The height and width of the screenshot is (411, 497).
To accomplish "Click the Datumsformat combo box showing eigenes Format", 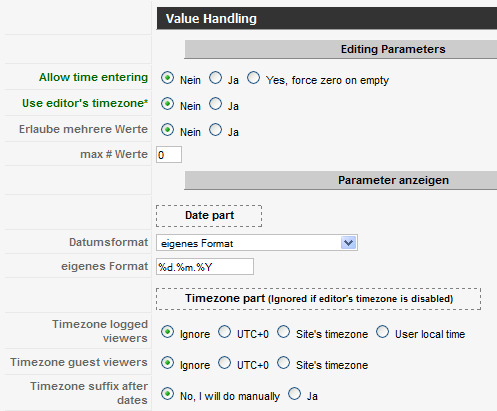I will pos(257,243).
